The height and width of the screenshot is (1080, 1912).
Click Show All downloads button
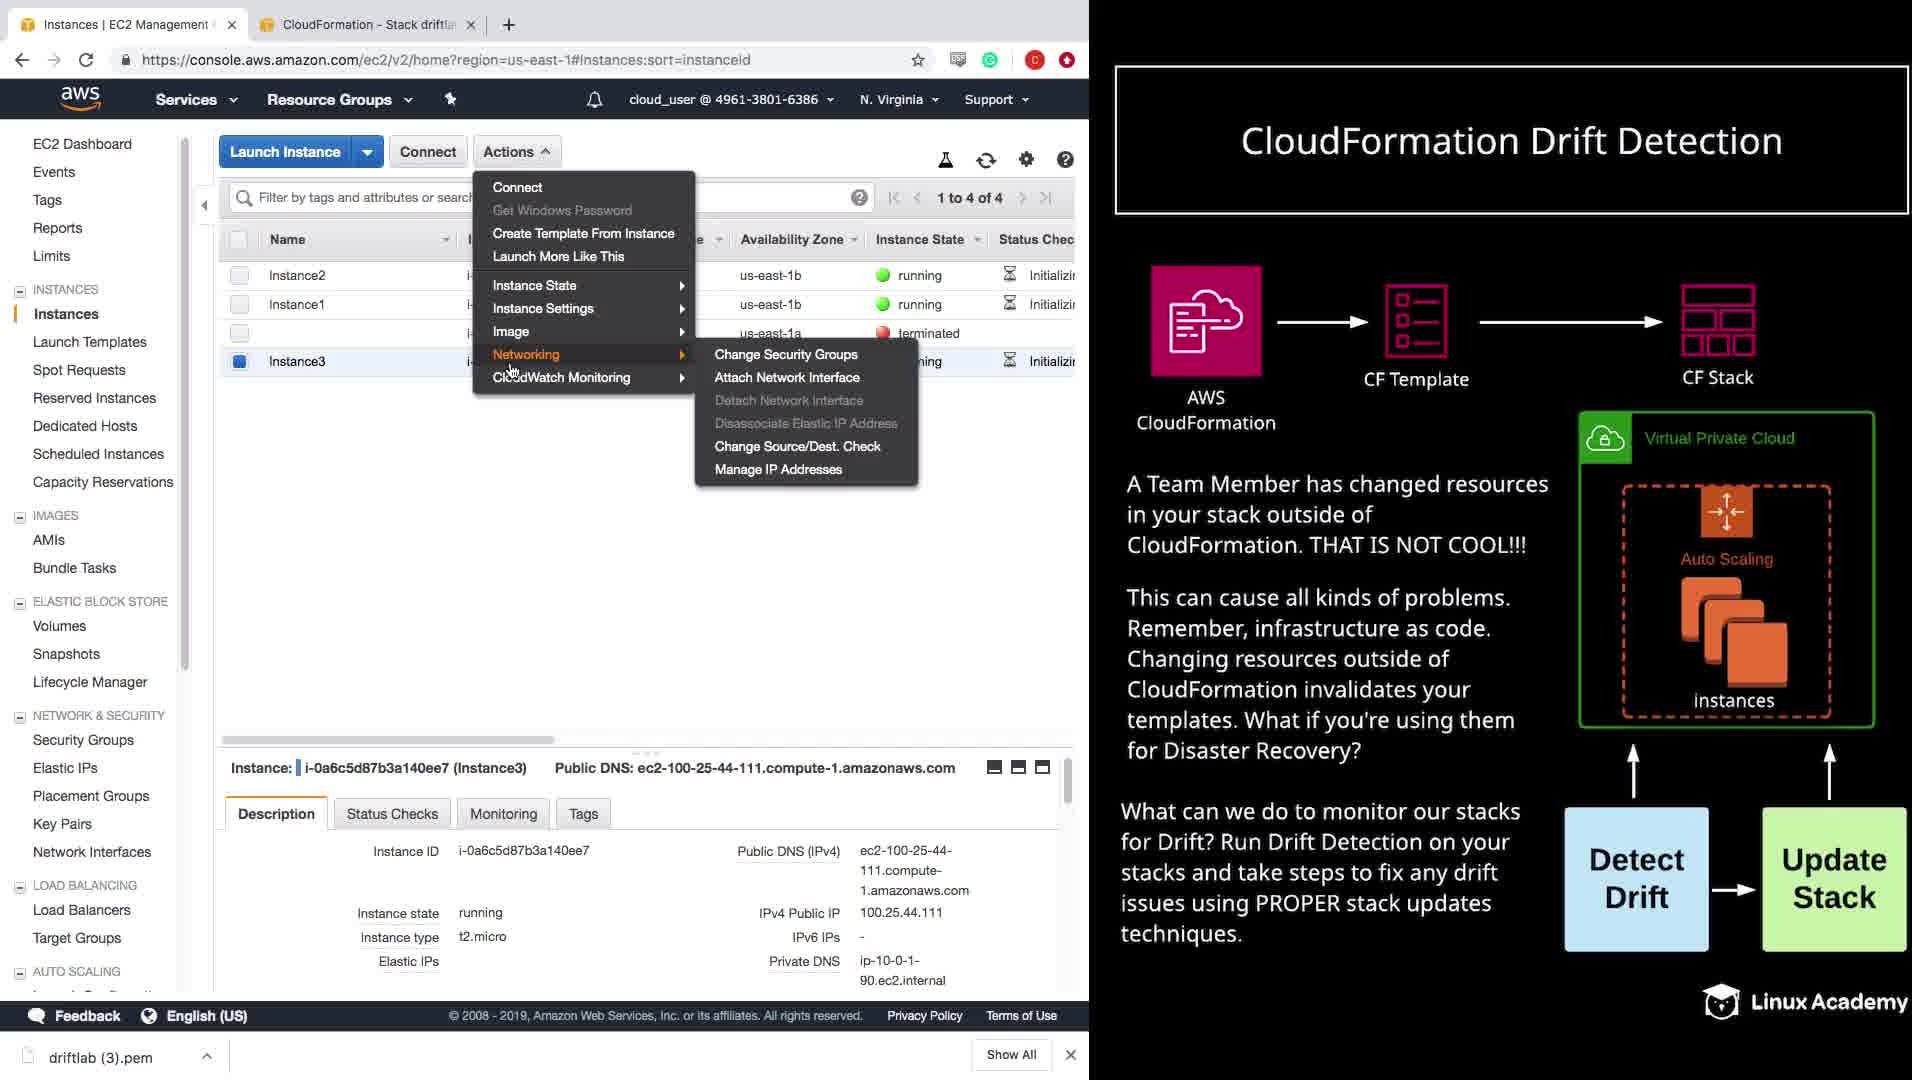pos(1011,1055)
